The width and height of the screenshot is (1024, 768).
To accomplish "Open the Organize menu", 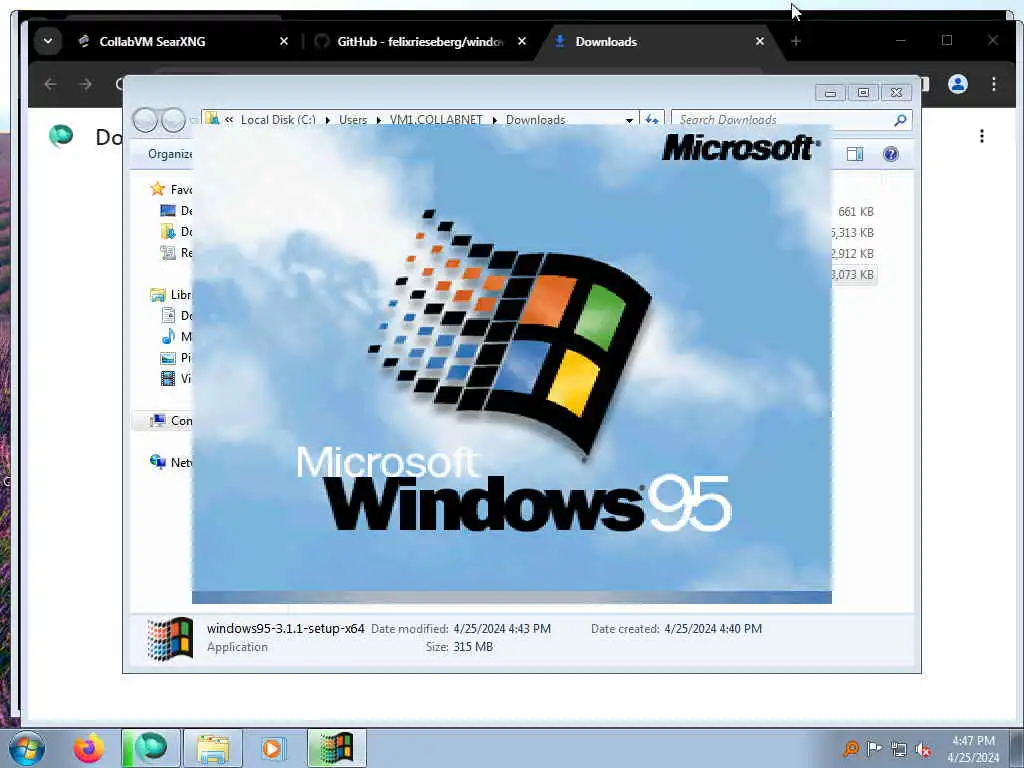I will point(170,154).
